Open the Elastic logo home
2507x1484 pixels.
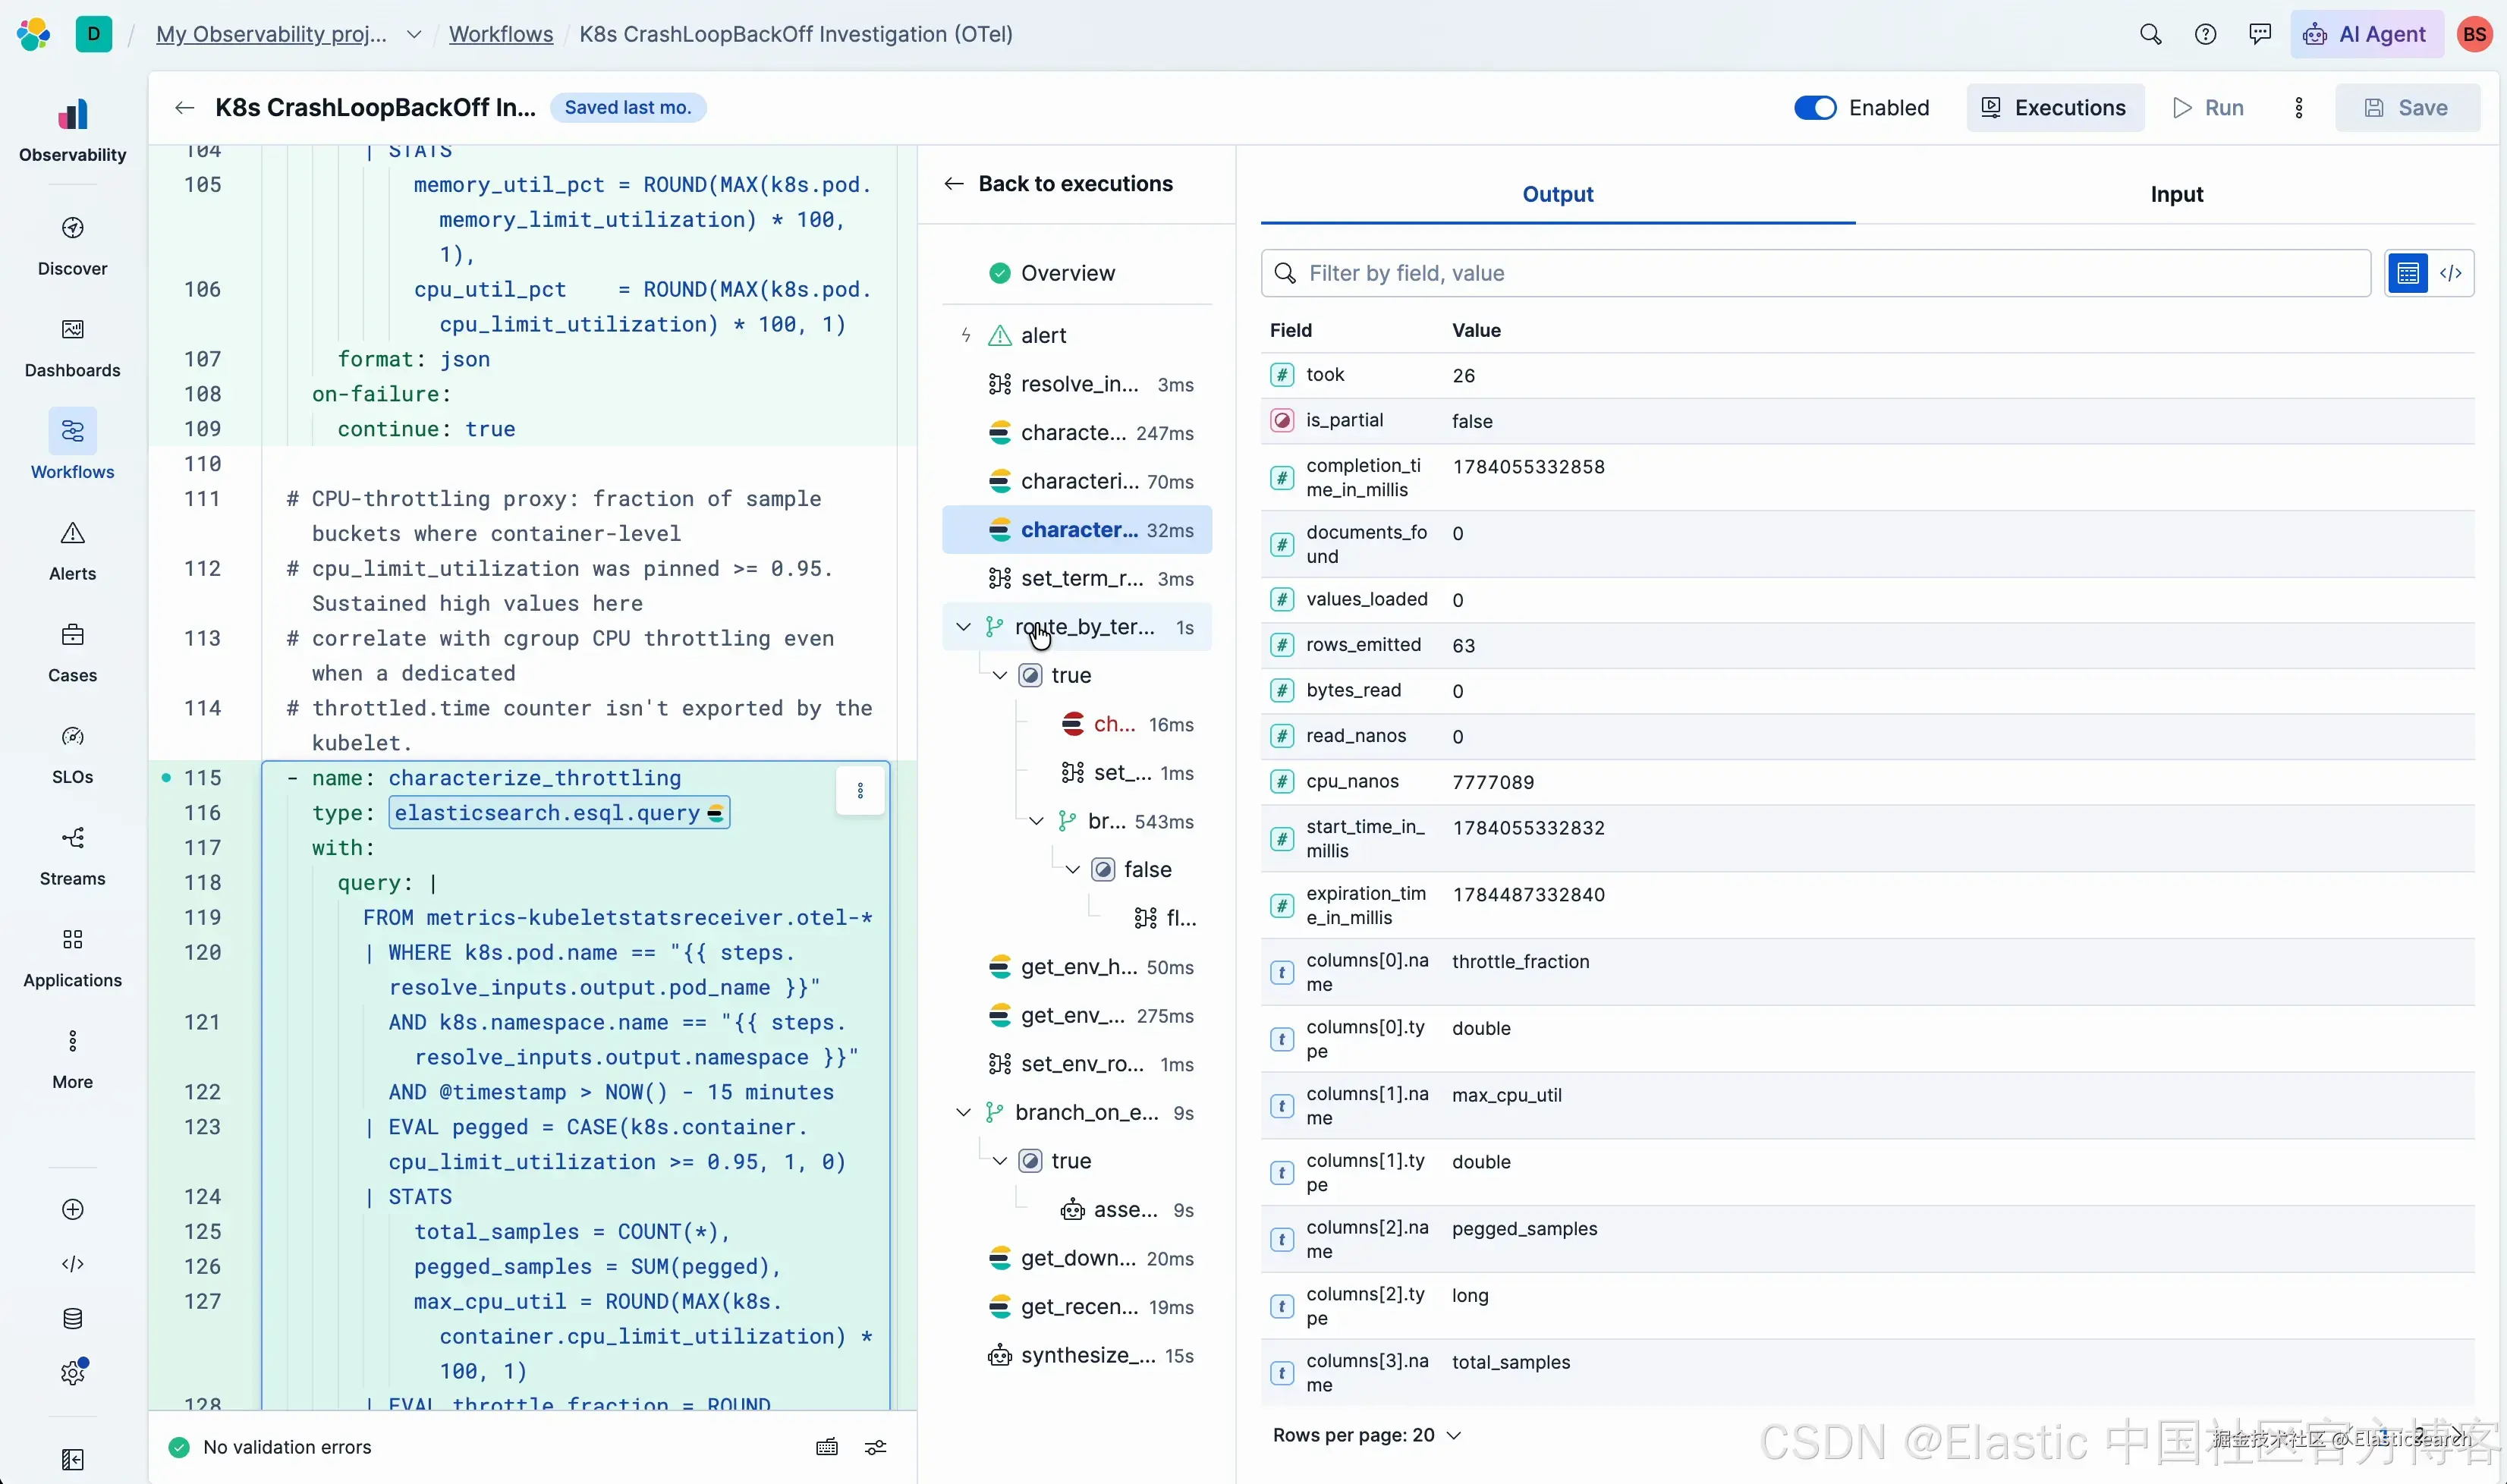33,34
